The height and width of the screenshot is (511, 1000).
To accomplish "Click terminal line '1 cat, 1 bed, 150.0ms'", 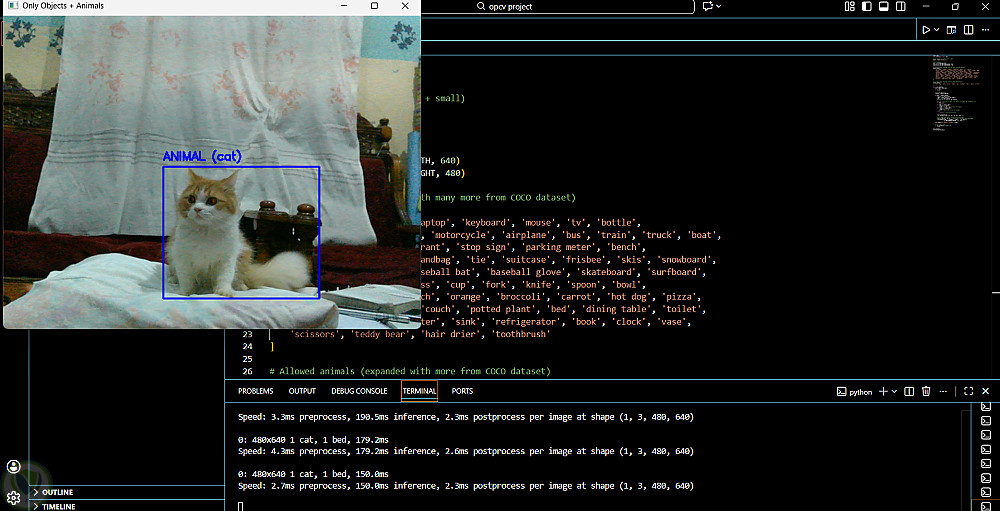I will [x=313, y=475].
